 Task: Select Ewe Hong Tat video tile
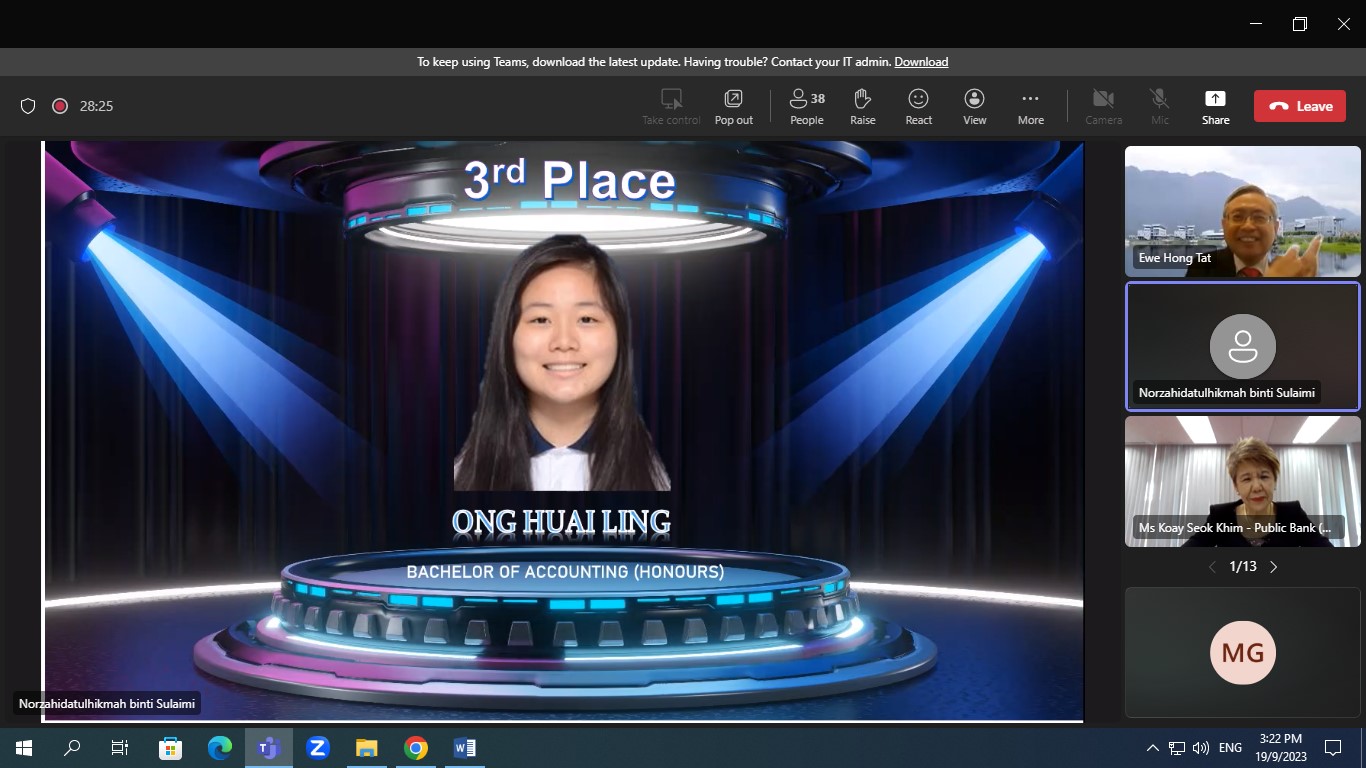point(1242,211)
